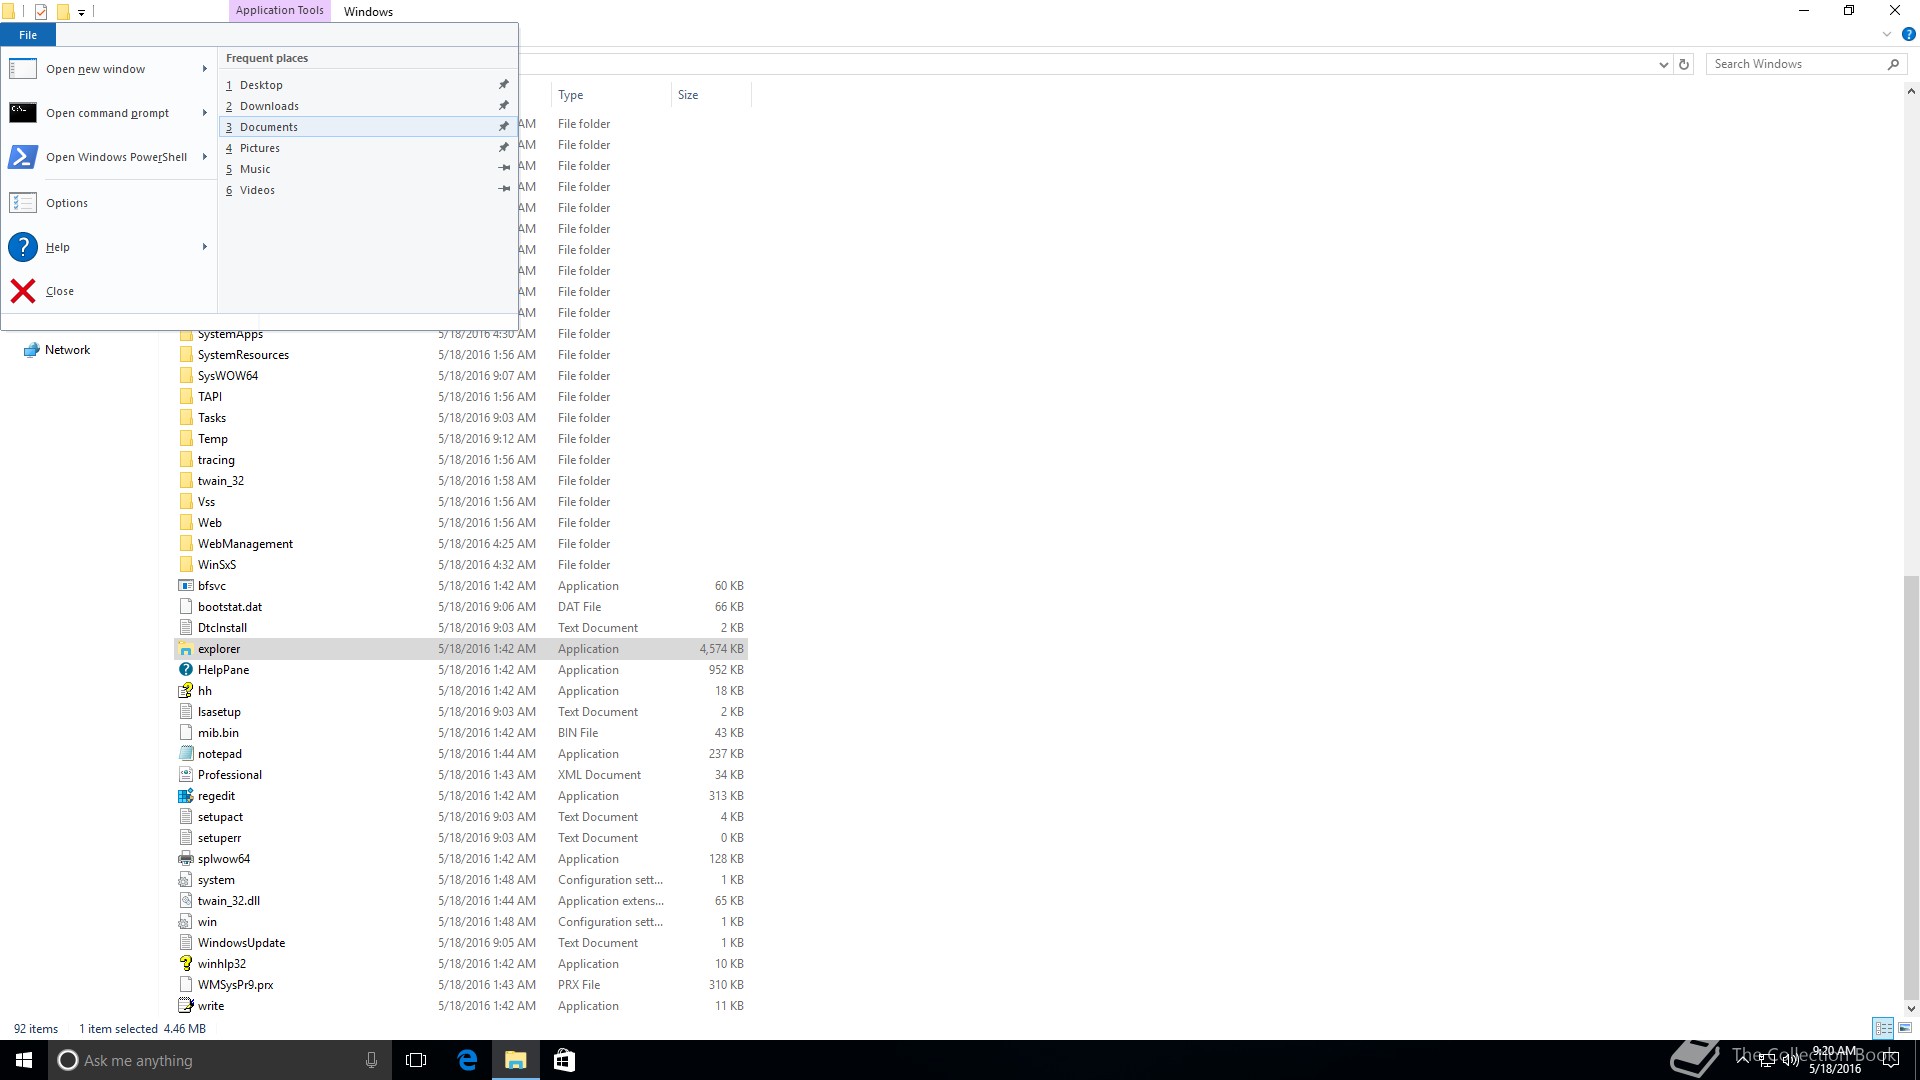The image size is (1920, 1080).
Task: Unpin Desktop from Frequent places
Action: point(504,85)
